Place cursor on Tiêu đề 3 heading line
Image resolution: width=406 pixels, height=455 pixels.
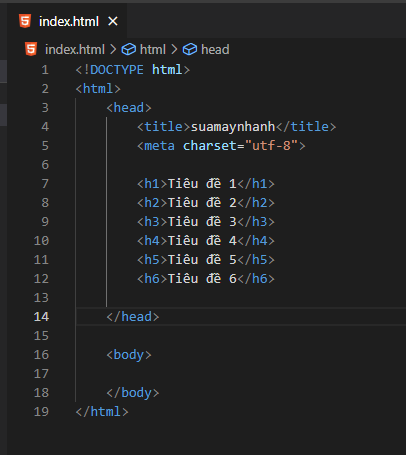click(206, 222)
